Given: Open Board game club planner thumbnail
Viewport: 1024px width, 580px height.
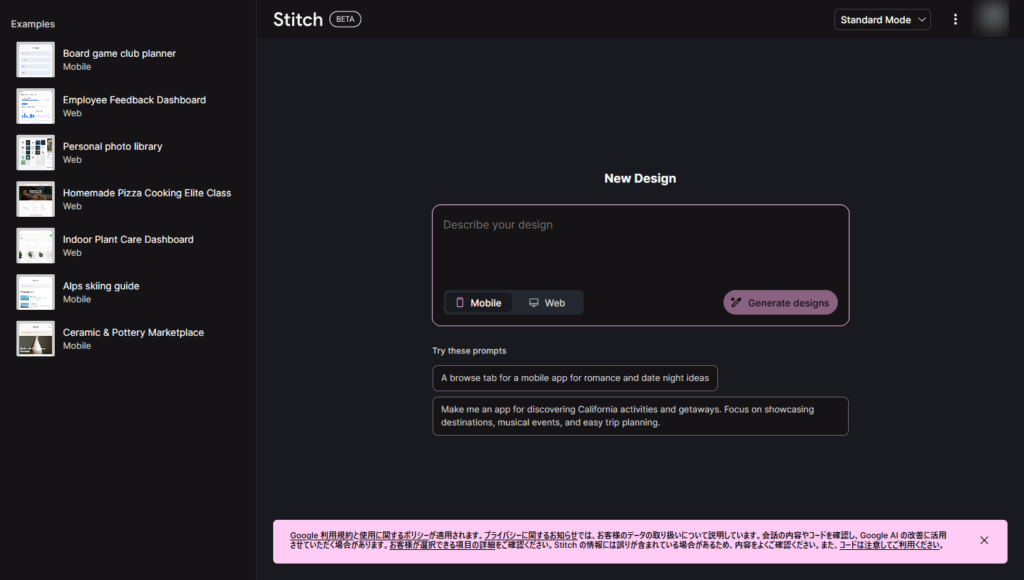Looking at the screenshot, I should point(35,59).
